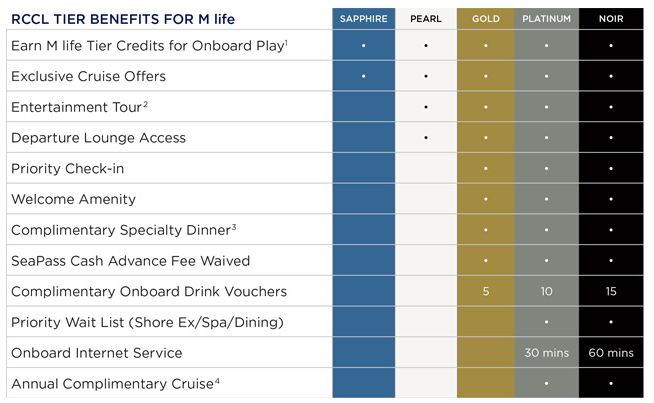Image resolution: width=654 pixels, height=403 pixels.
Task: Click Noir 60 mins internet cell
Action: click(610, 353)
